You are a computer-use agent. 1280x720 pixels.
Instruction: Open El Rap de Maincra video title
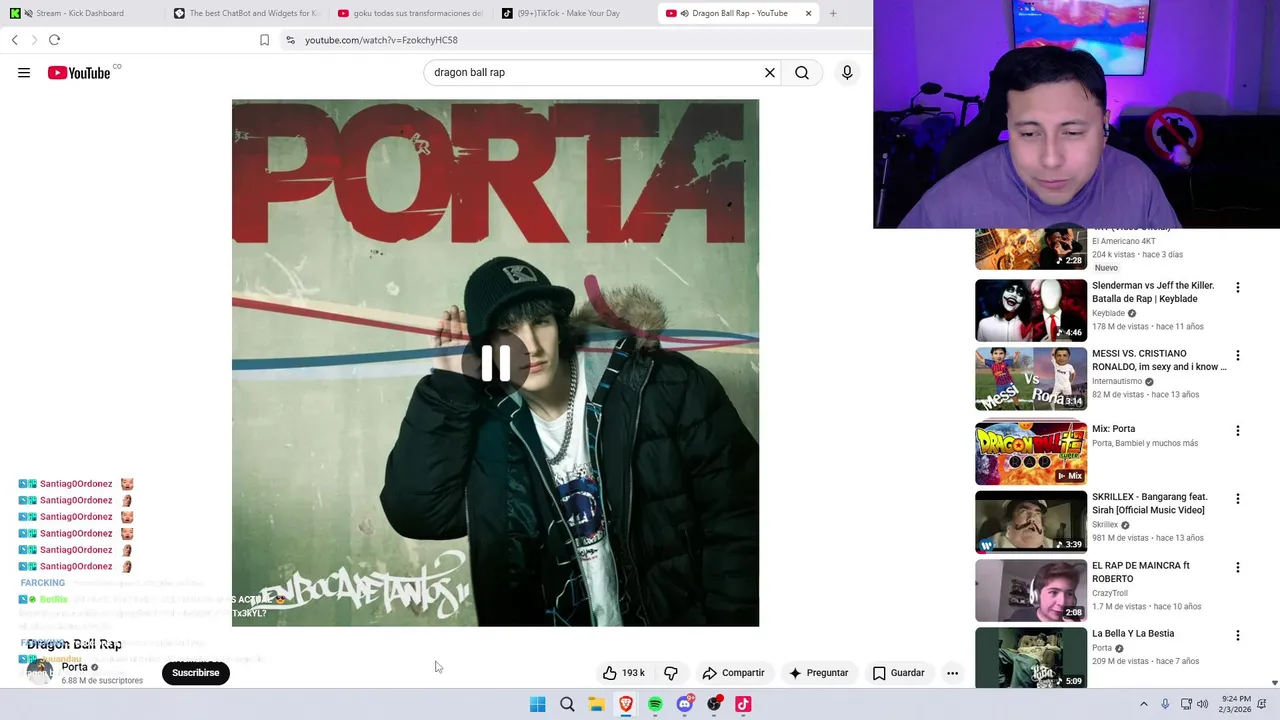[x=1141, y=572]
